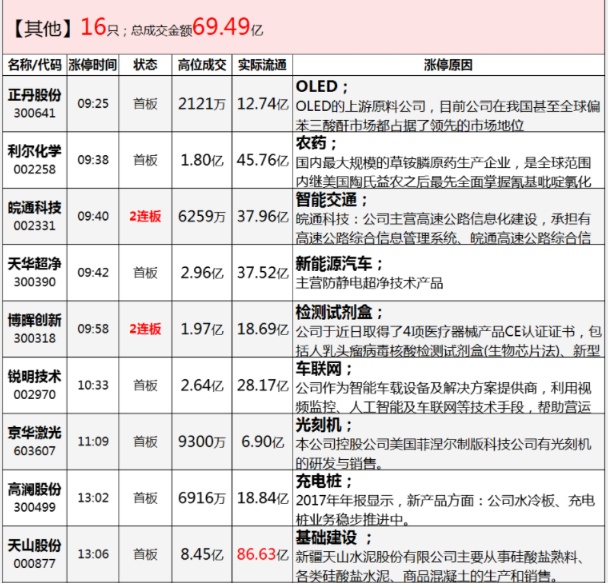This screenshot has height=583, width=608.
Task: Click the 09:42 limit-up time cell
Action: (x=93, y=273)
